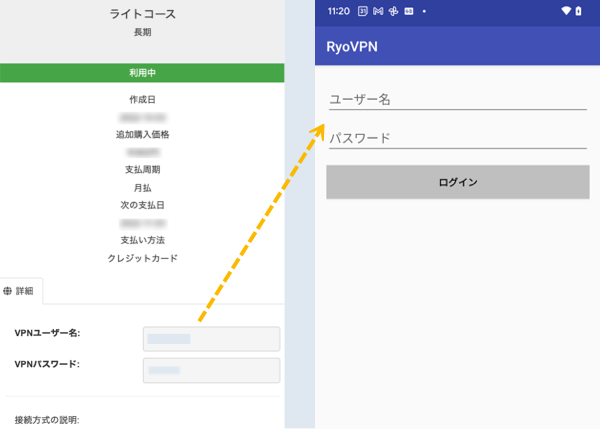Click the 支払い方法 label
The image size is (600, 429).
coord(142,240)
